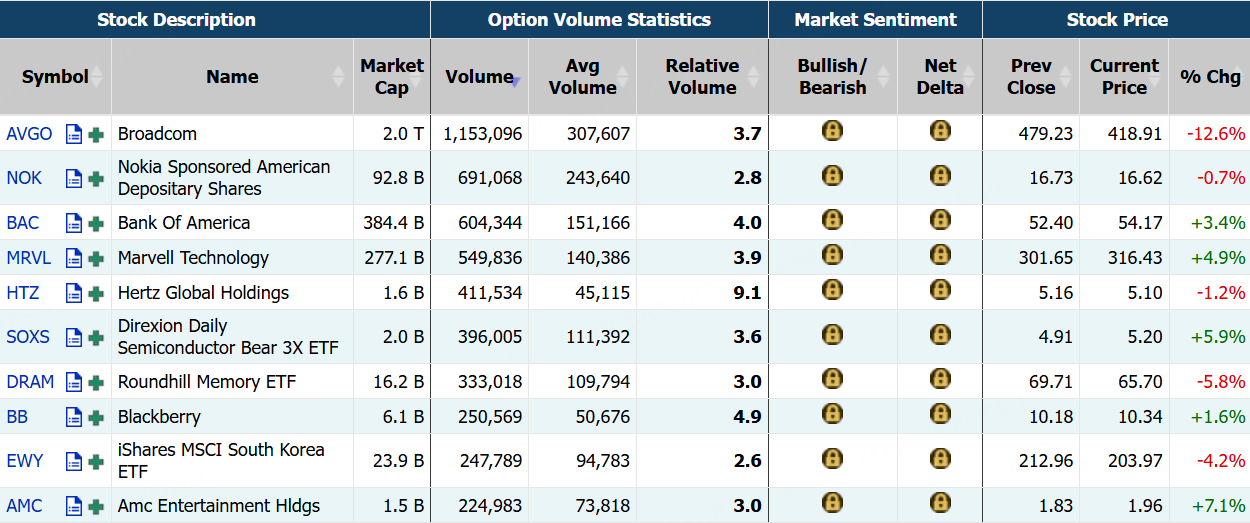
Task: Click the Bullish/Bearish lock icon for Blackberry
Action: point(832,413)
